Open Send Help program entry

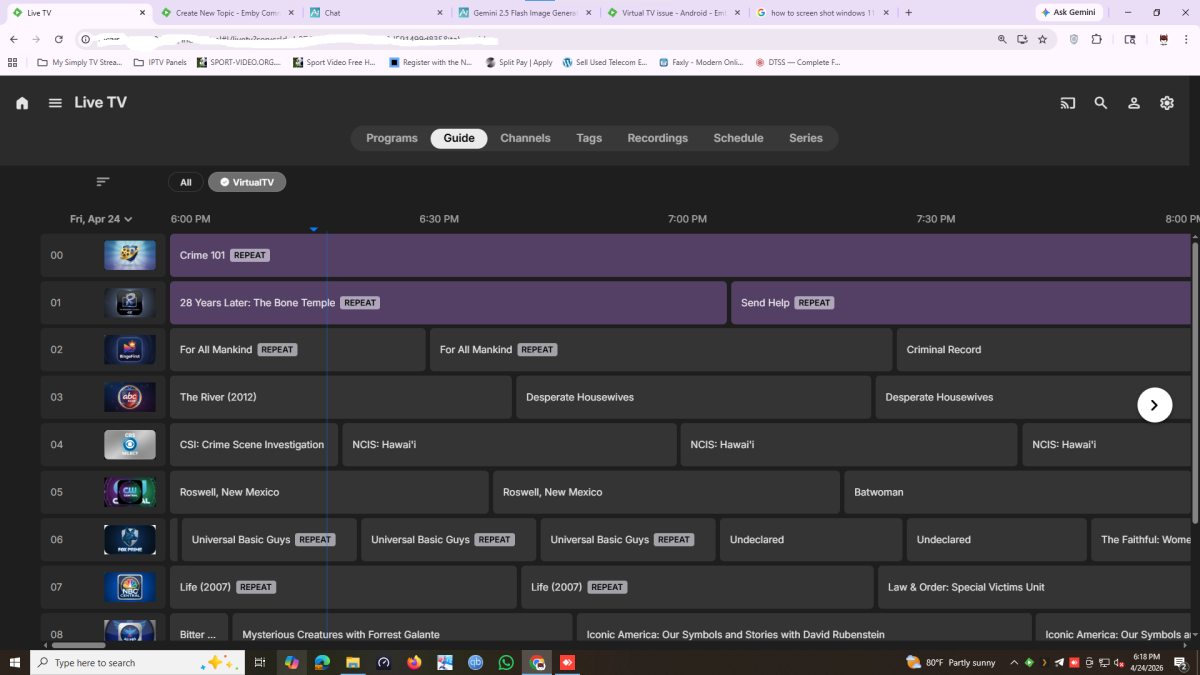point(960,302)
